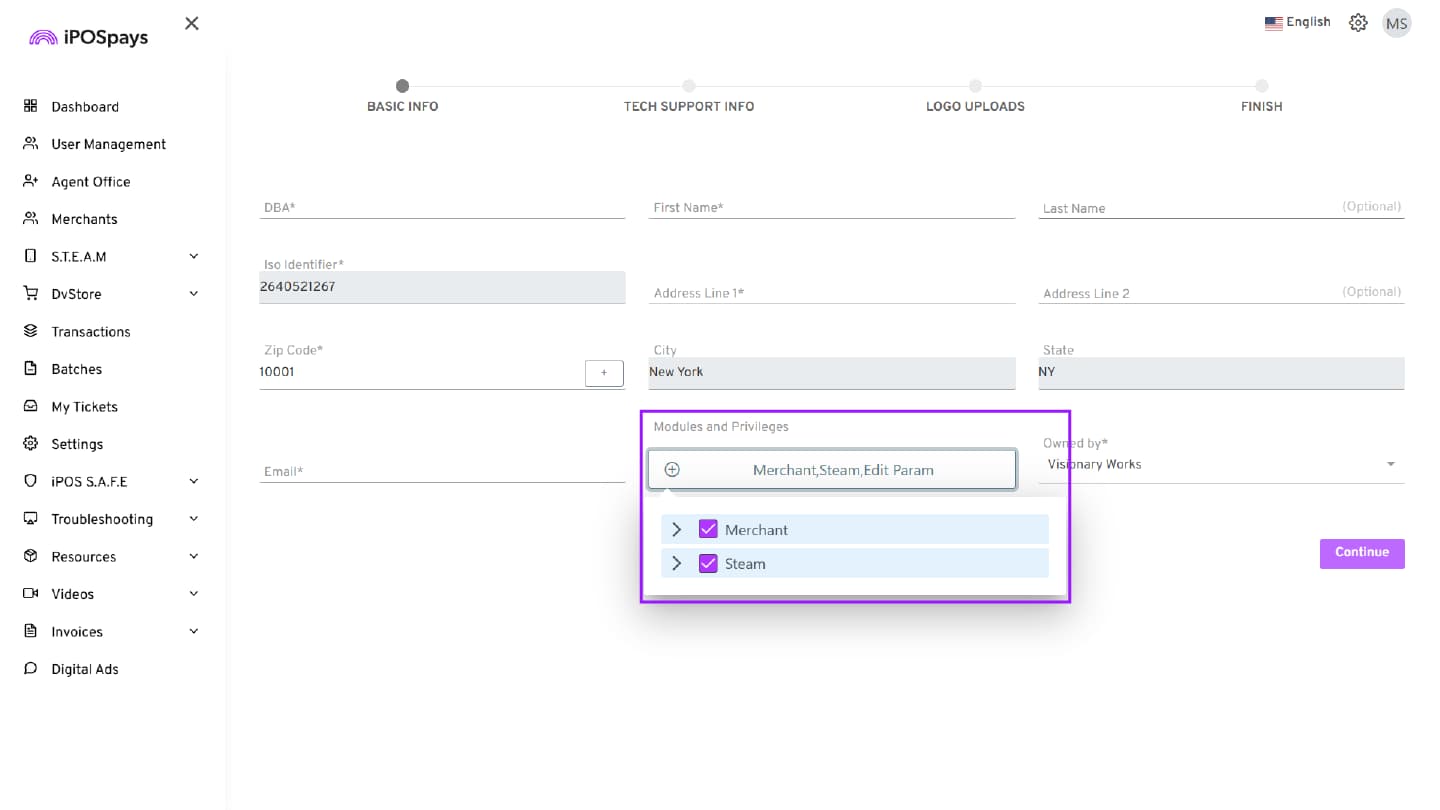Uncheck the Merchant checkbox
This screenshot has width=1440, height=810.
(x=708, y=529)
